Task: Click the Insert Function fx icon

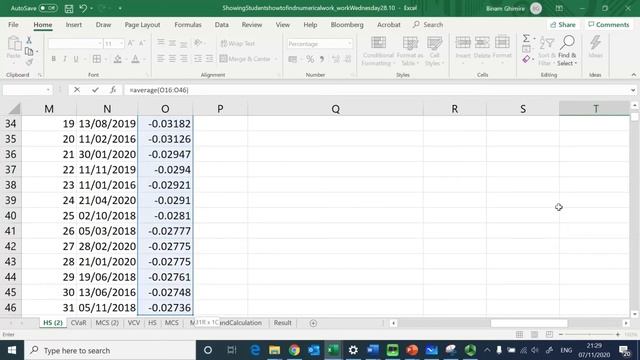Action: pos(113,90)
